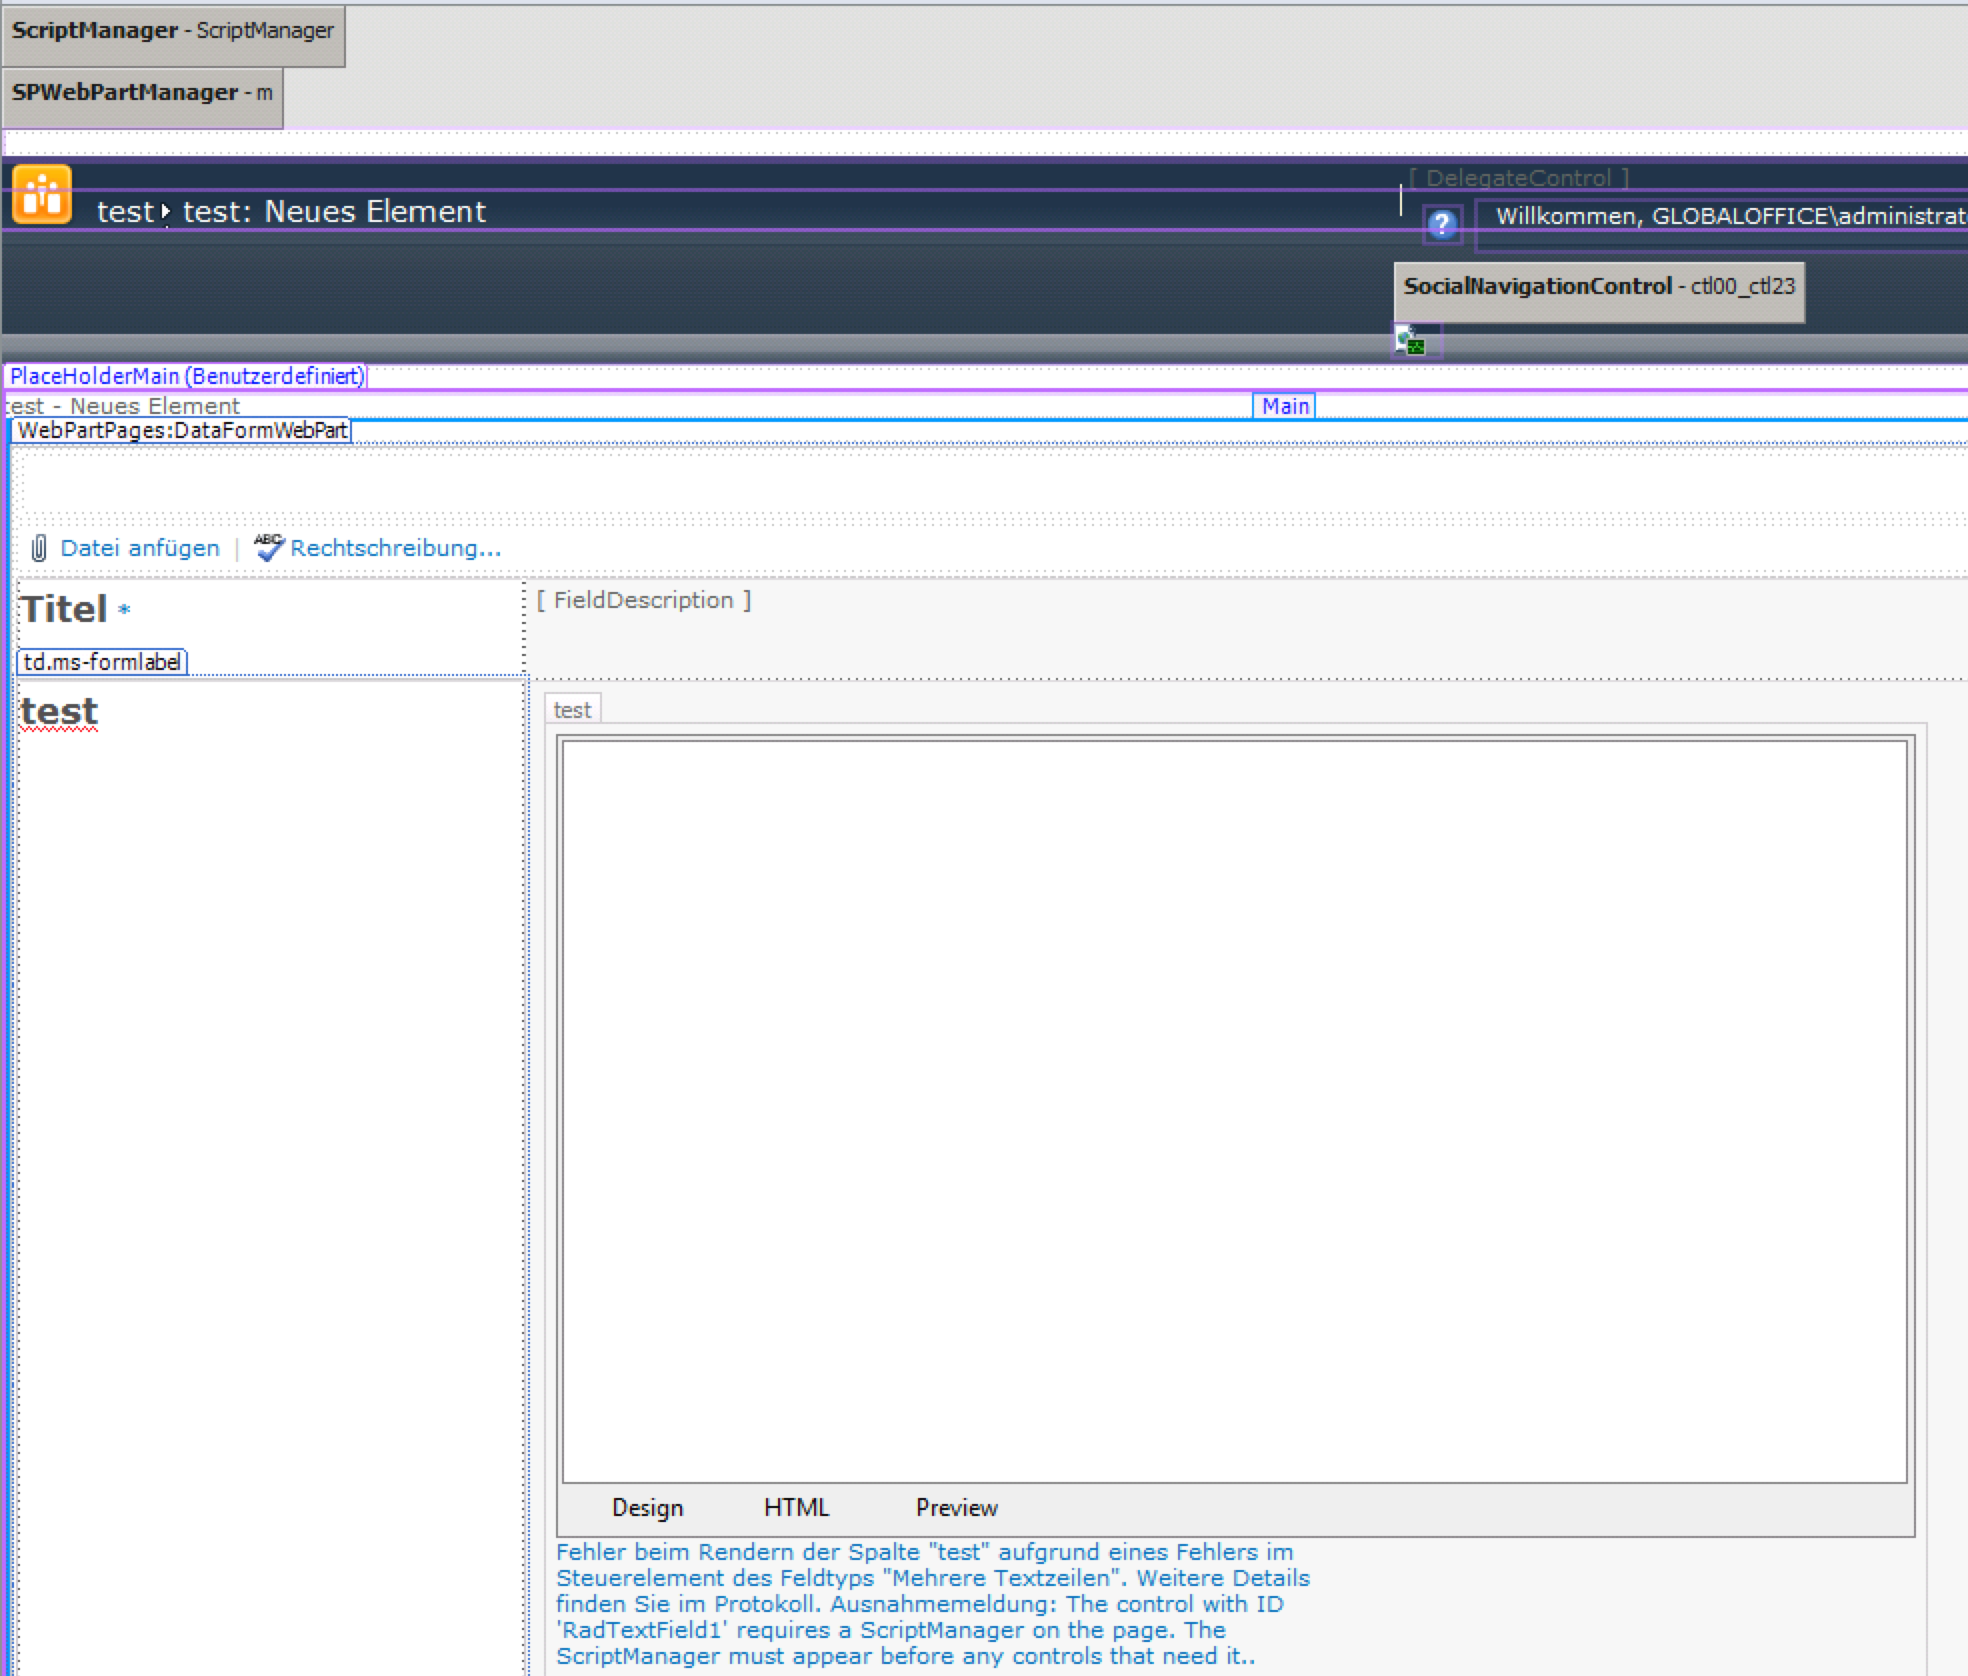Switch to the HTML editor tab
1968x1676 pixels.
(x=796, y=1508)
